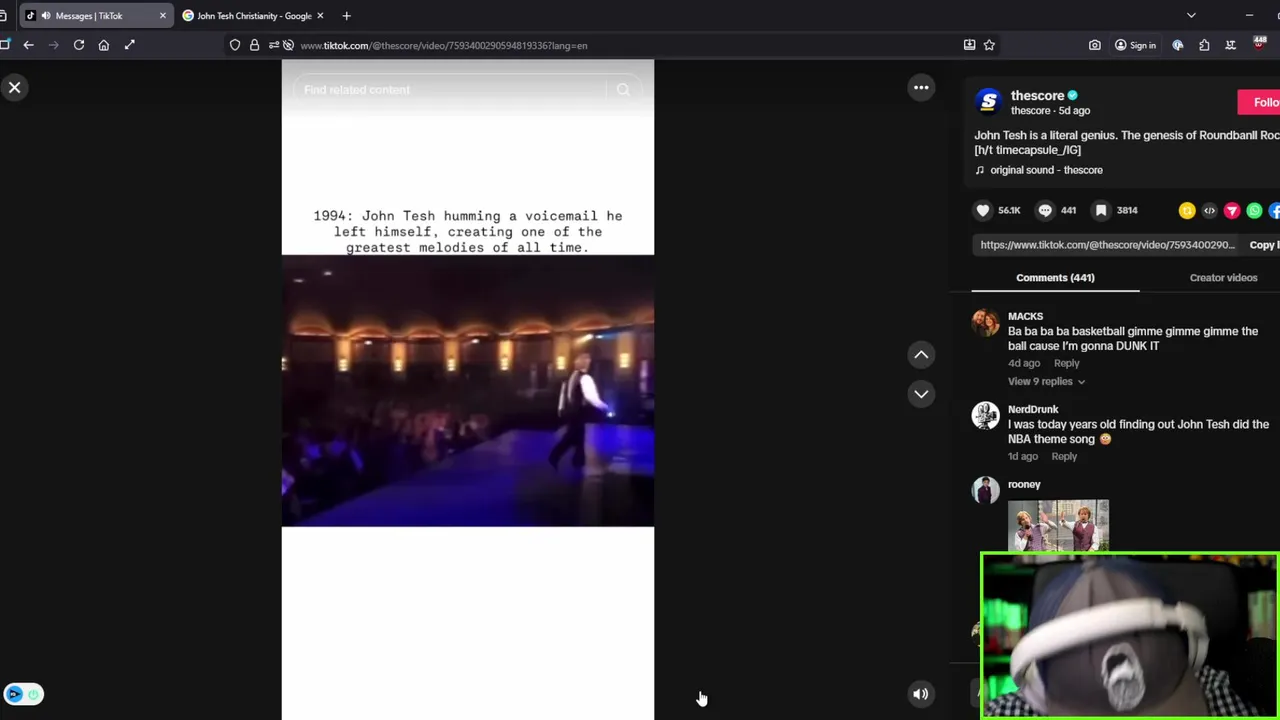Click the red send-to-friends icon

[1232, 210]
